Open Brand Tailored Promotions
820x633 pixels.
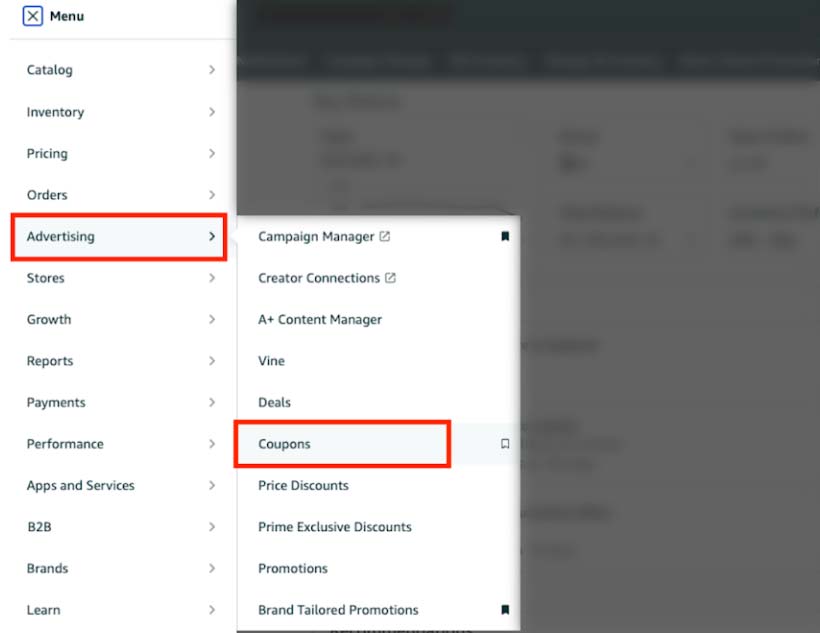338,610
